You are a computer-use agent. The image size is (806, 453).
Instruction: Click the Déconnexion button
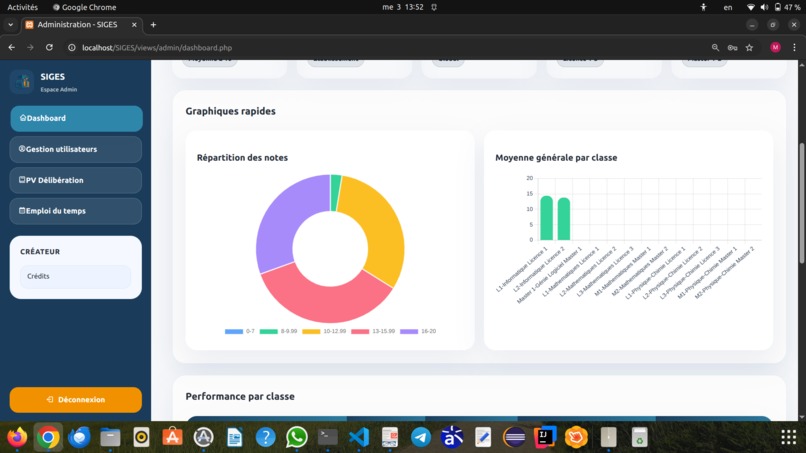pos(76,400)
